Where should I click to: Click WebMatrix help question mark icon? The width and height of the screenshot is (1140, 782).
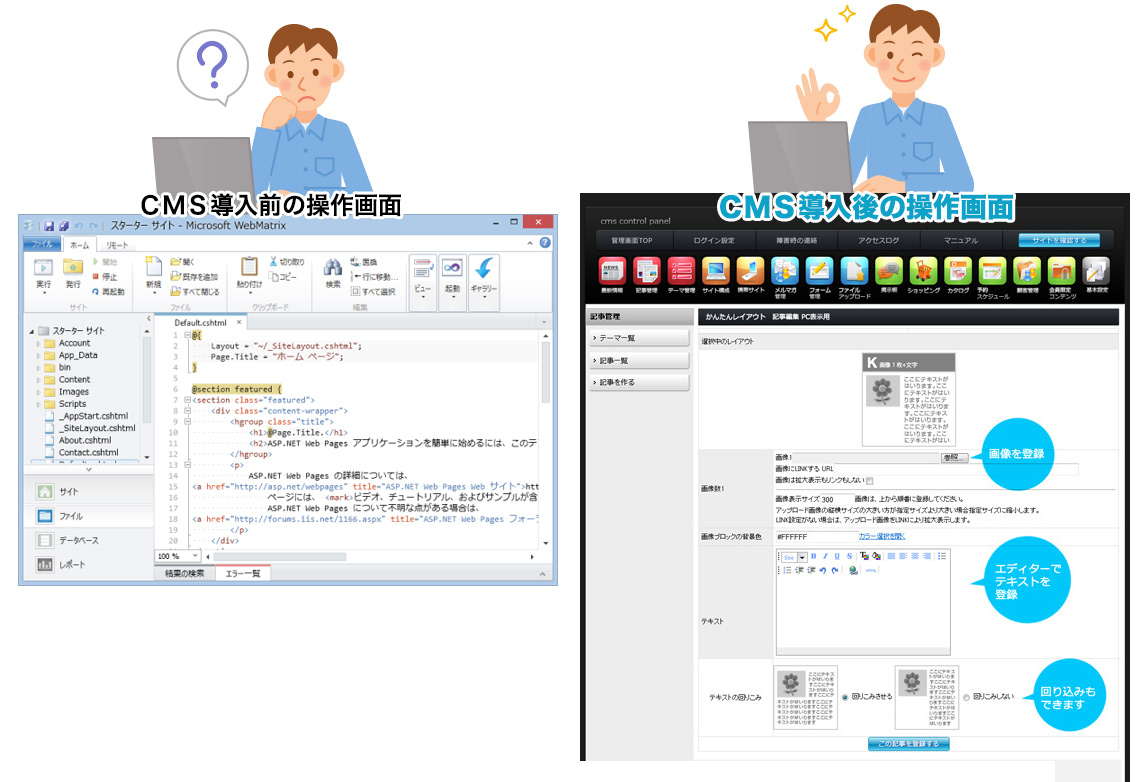pyautogui.click(x=545, y=243)
